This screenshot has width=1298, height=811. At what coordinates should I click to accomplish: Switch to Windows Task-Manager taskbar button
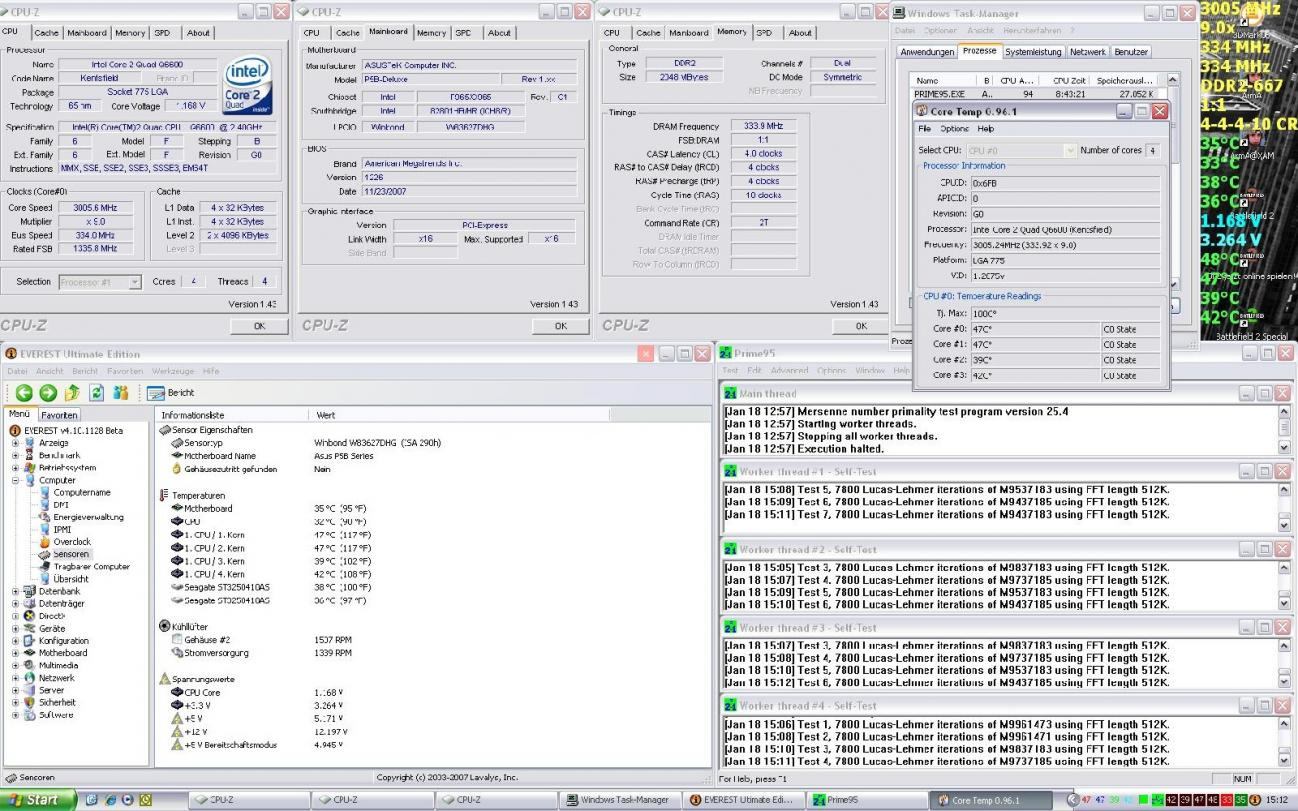coord(618,800)
